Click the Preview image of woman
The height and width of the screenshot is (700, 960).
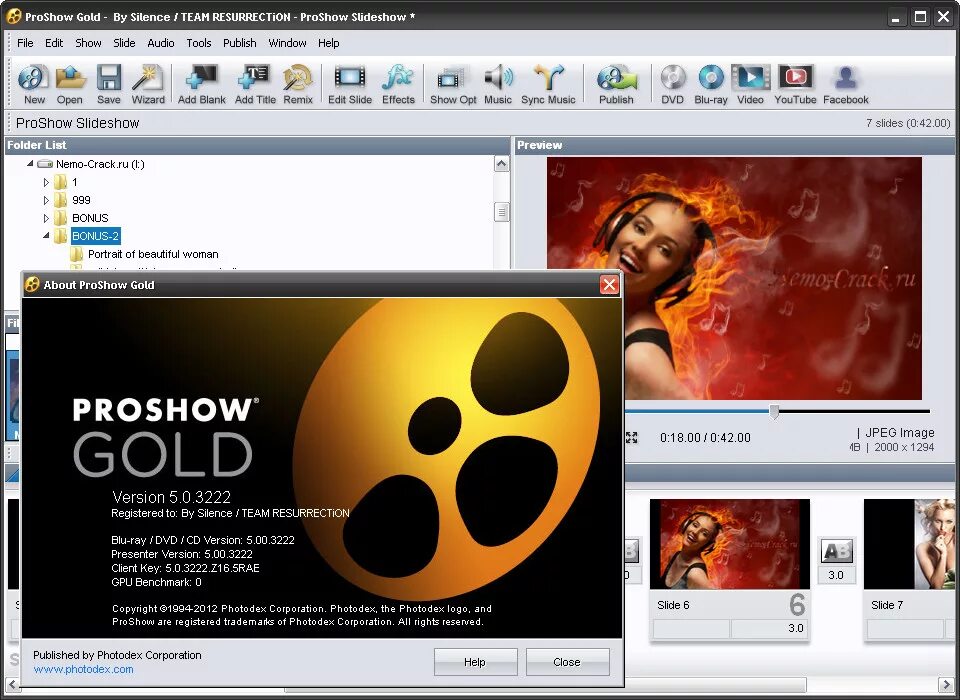734,279
